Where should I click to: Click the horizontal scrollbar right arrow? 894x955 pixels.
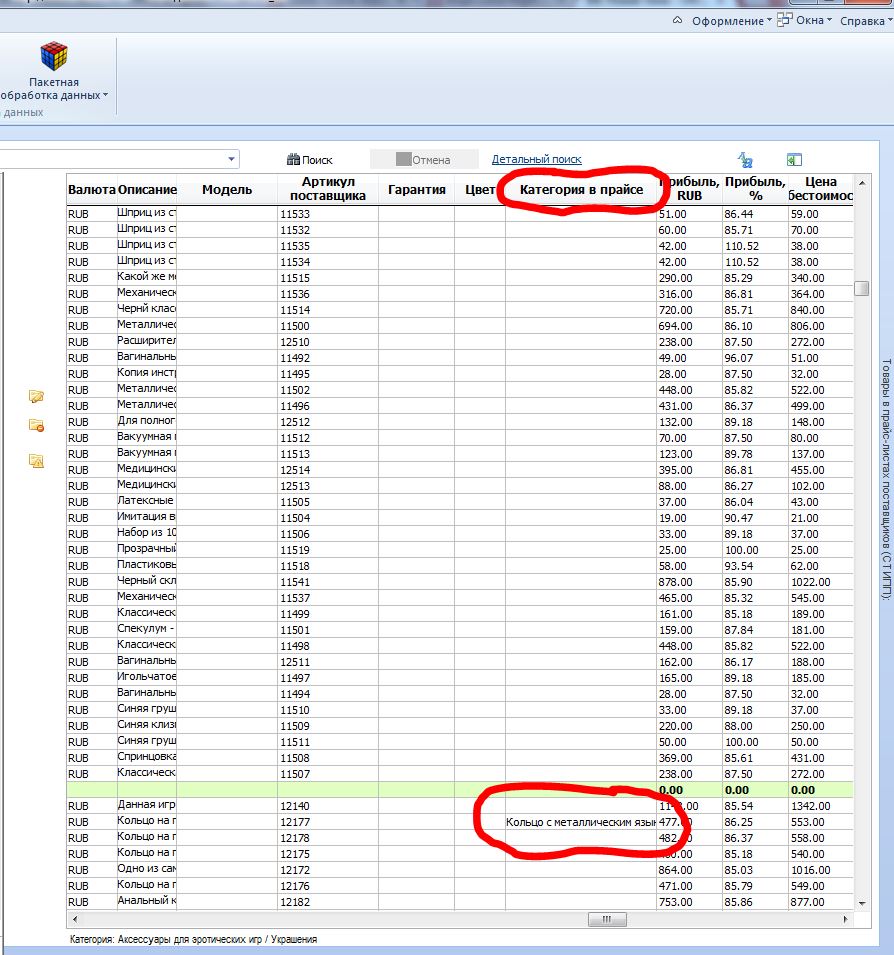pos(845,919)
